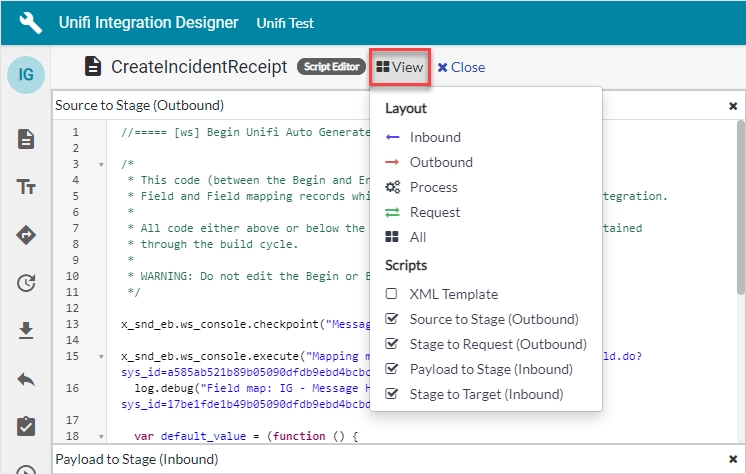Select the Inbound layout option

[x=435, y=137]
